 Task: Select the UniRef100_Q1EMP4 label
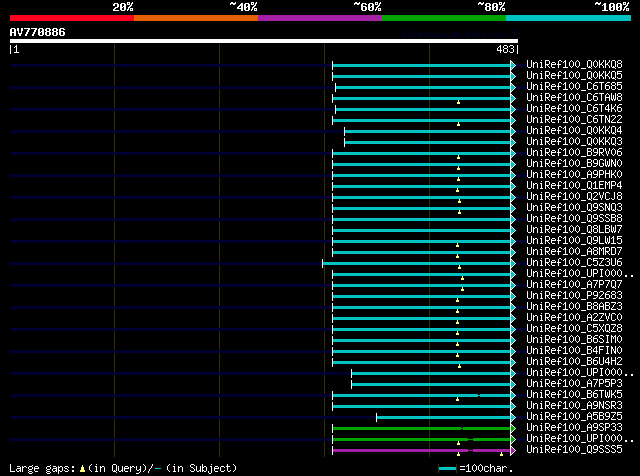[574, 186]
